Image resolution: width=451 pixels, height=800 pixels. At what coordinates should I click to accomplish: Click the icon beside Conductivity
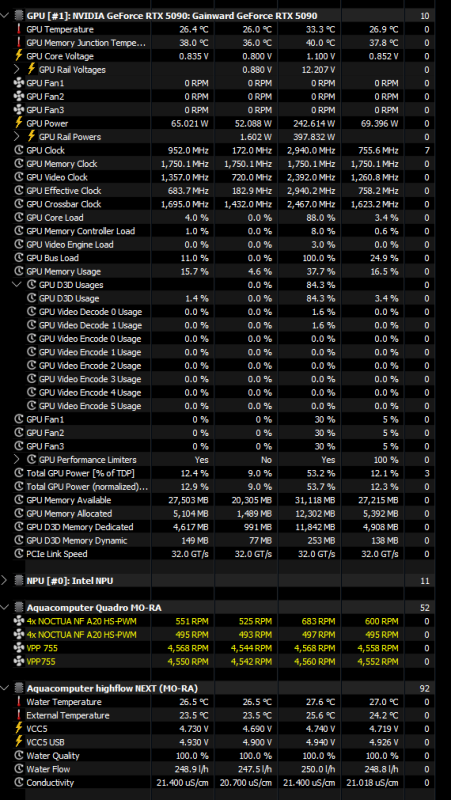pos(19,783)
